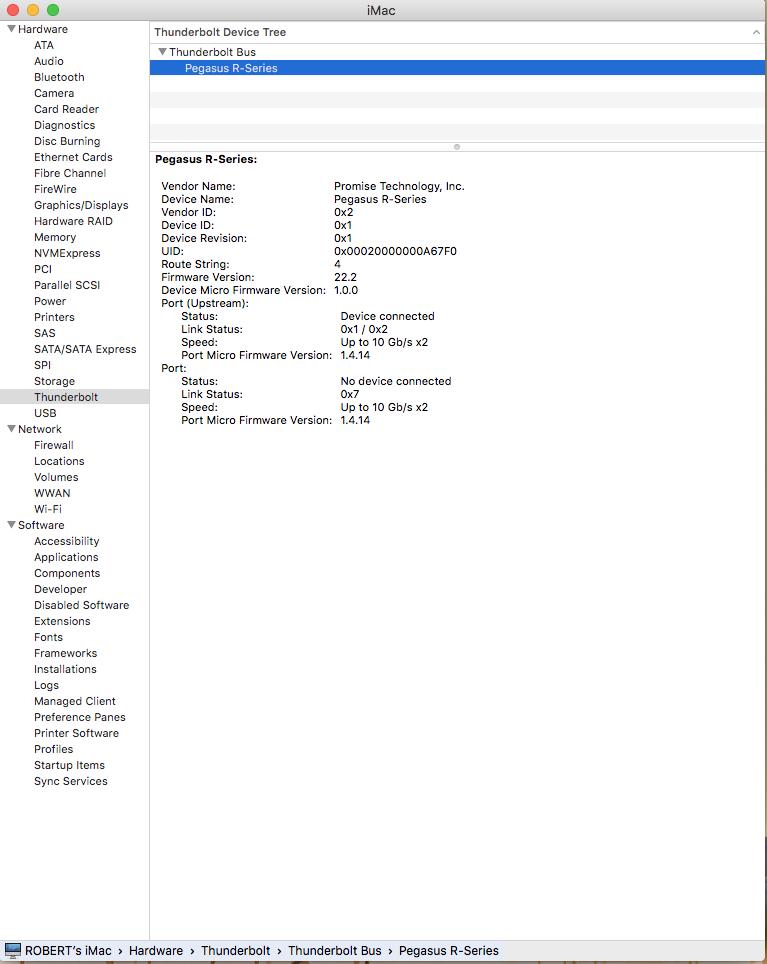Select Bluetooth in the sidebar
The image size is (767, 964).
coord(59,77)
